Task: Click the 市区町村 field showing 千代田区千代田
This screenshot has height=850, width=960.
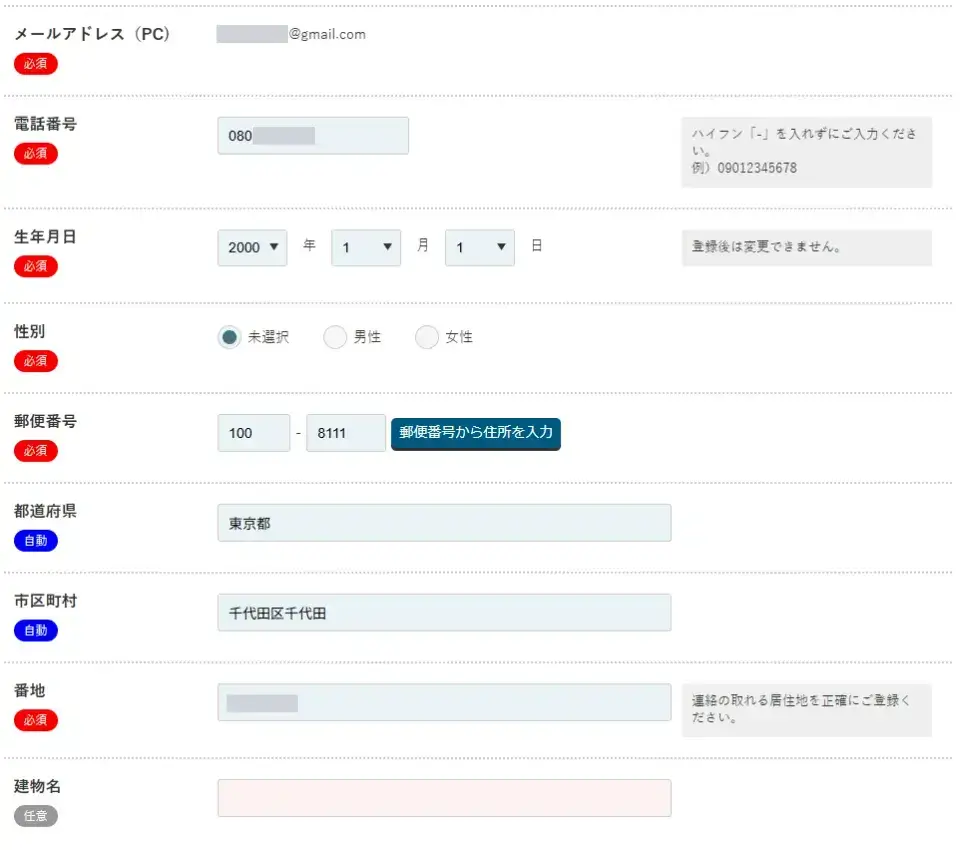Action: click(444, 612)
